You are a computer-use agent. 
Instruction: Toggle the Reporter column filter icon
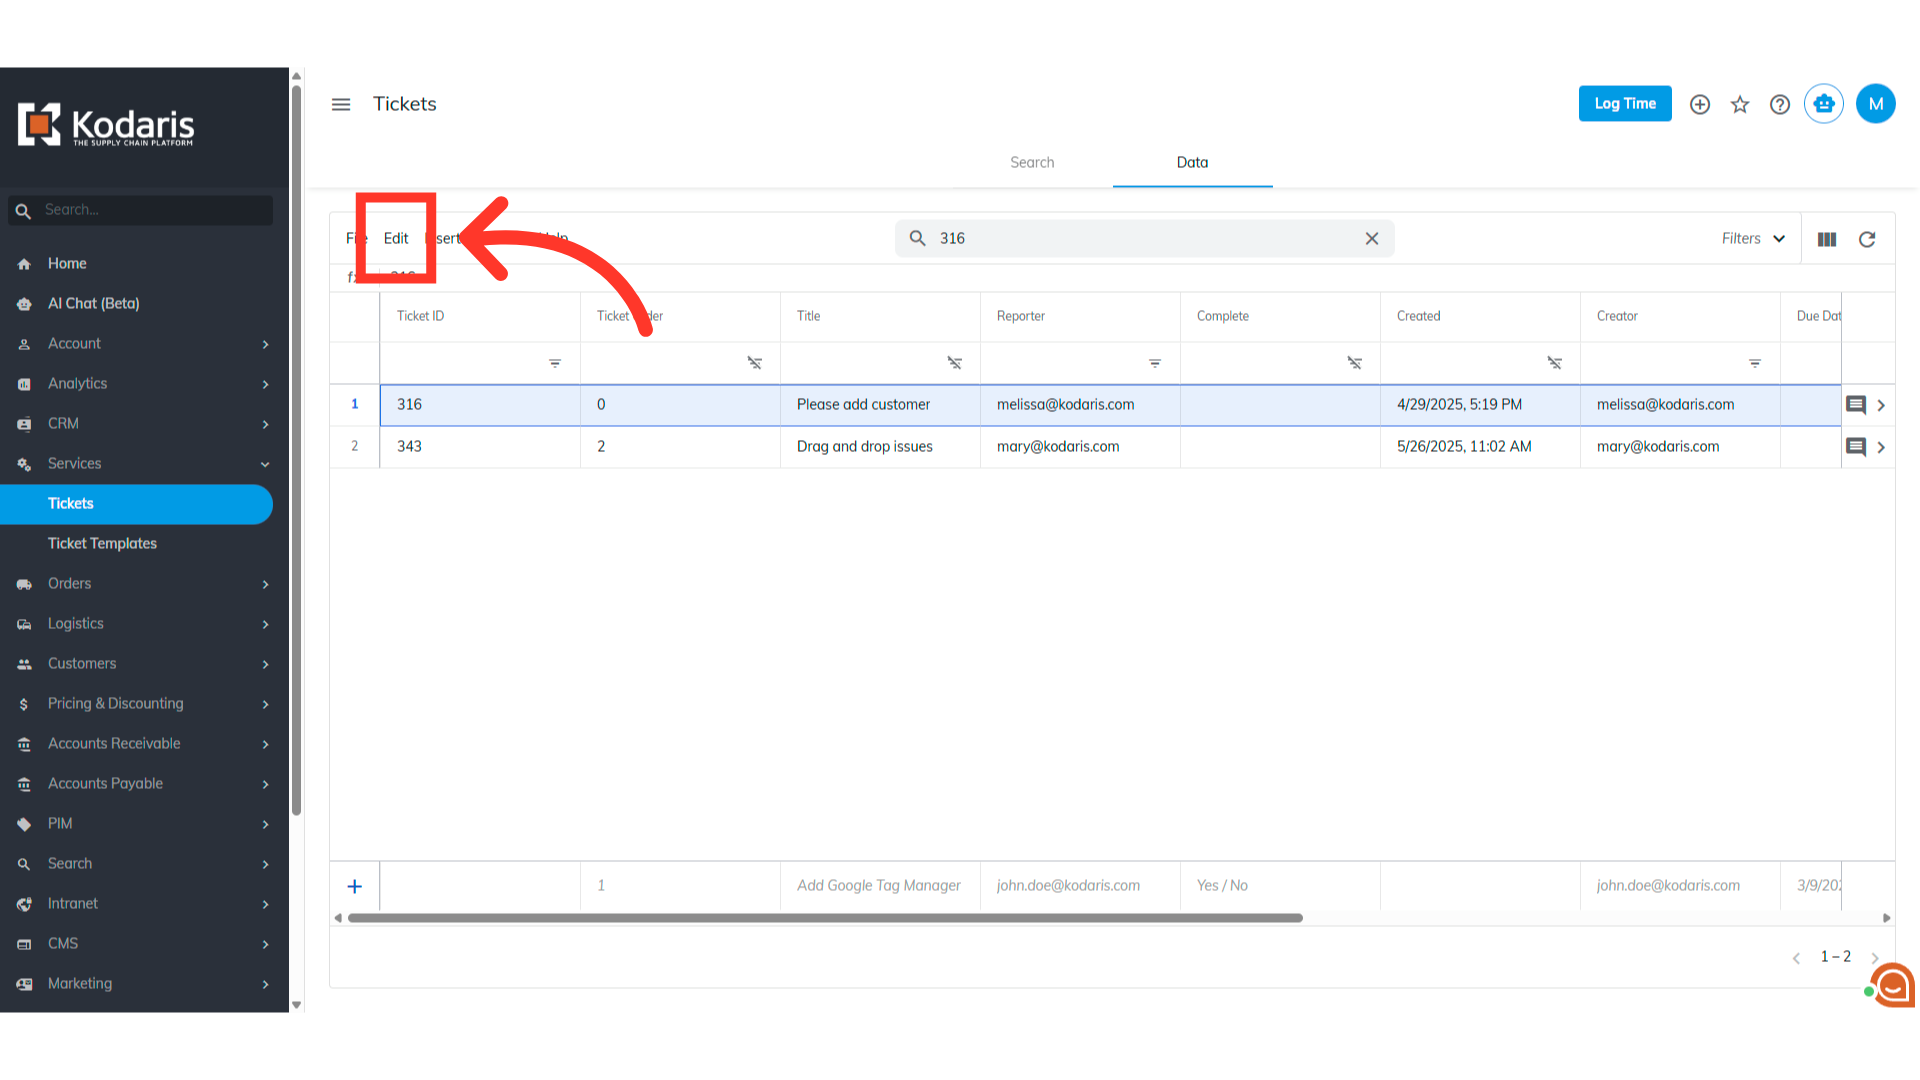pyautogui.click(x=1155, y=363)
